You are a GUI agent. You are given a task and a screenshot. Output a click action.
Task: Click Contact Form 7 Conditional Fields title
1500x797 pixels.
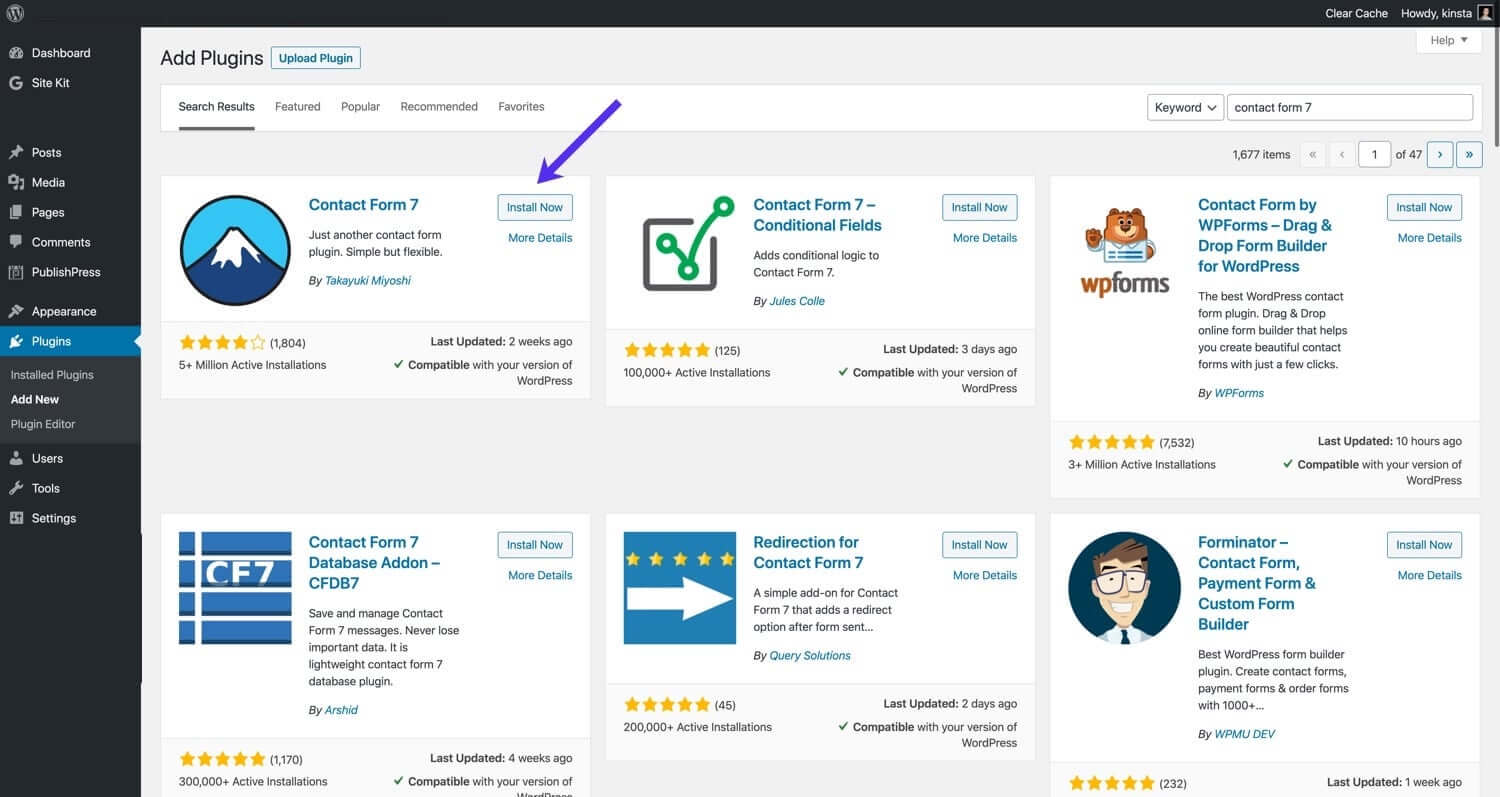click(818, 215)
